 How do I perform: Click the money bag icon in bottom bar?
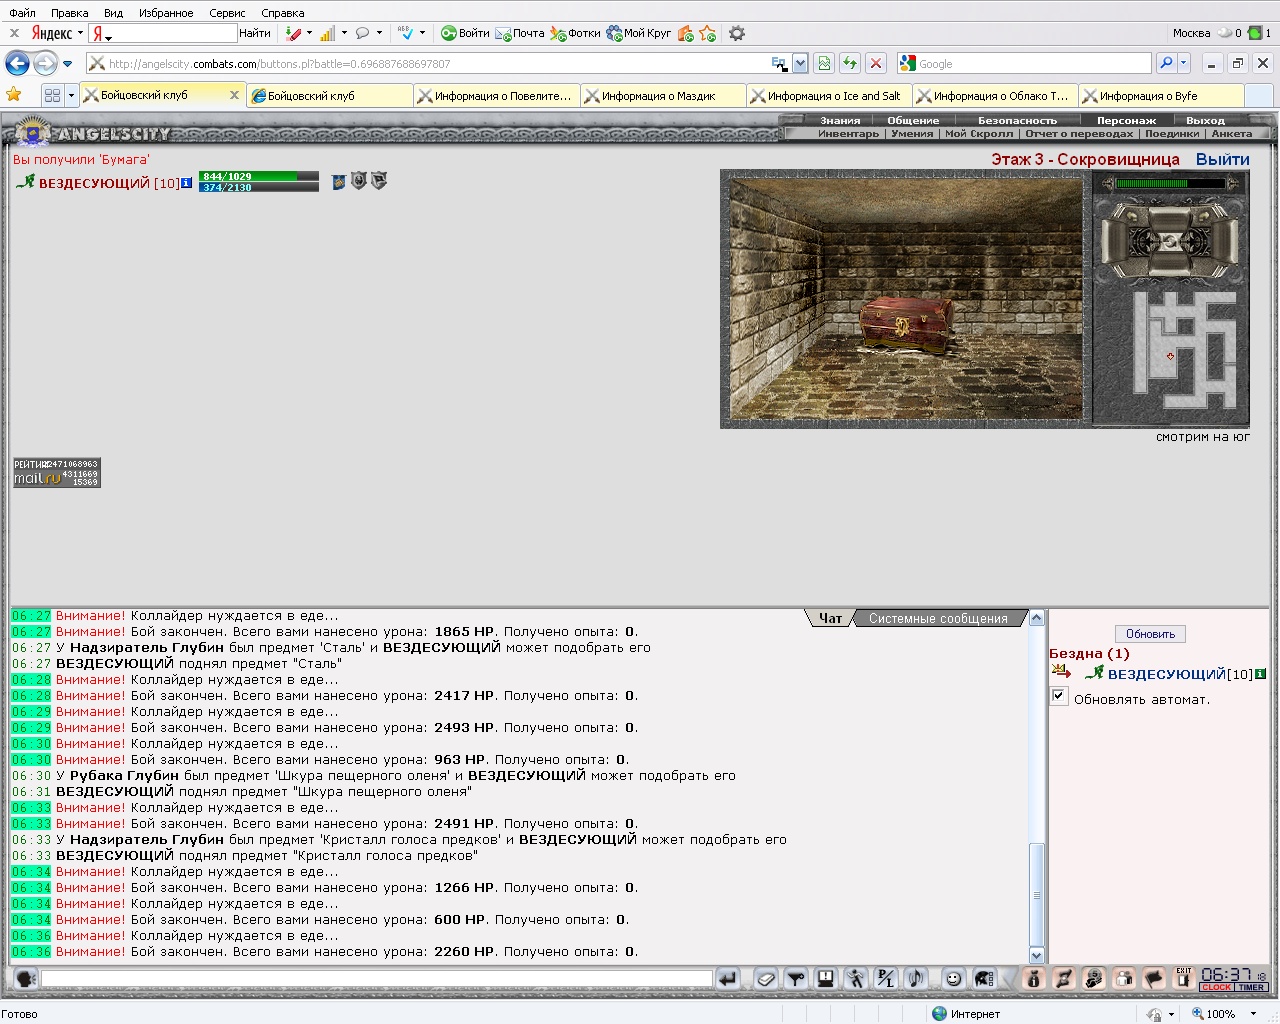tap(1034, 979)
